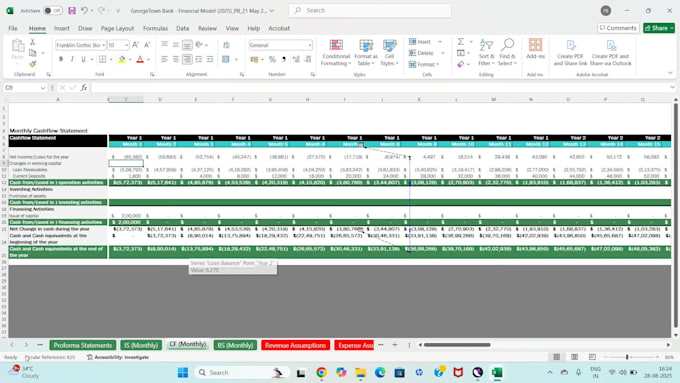The height and width of the screenshot is (383, 680).
Task: Open Sort & Filter menu
Action: click(x=486, y=52)
